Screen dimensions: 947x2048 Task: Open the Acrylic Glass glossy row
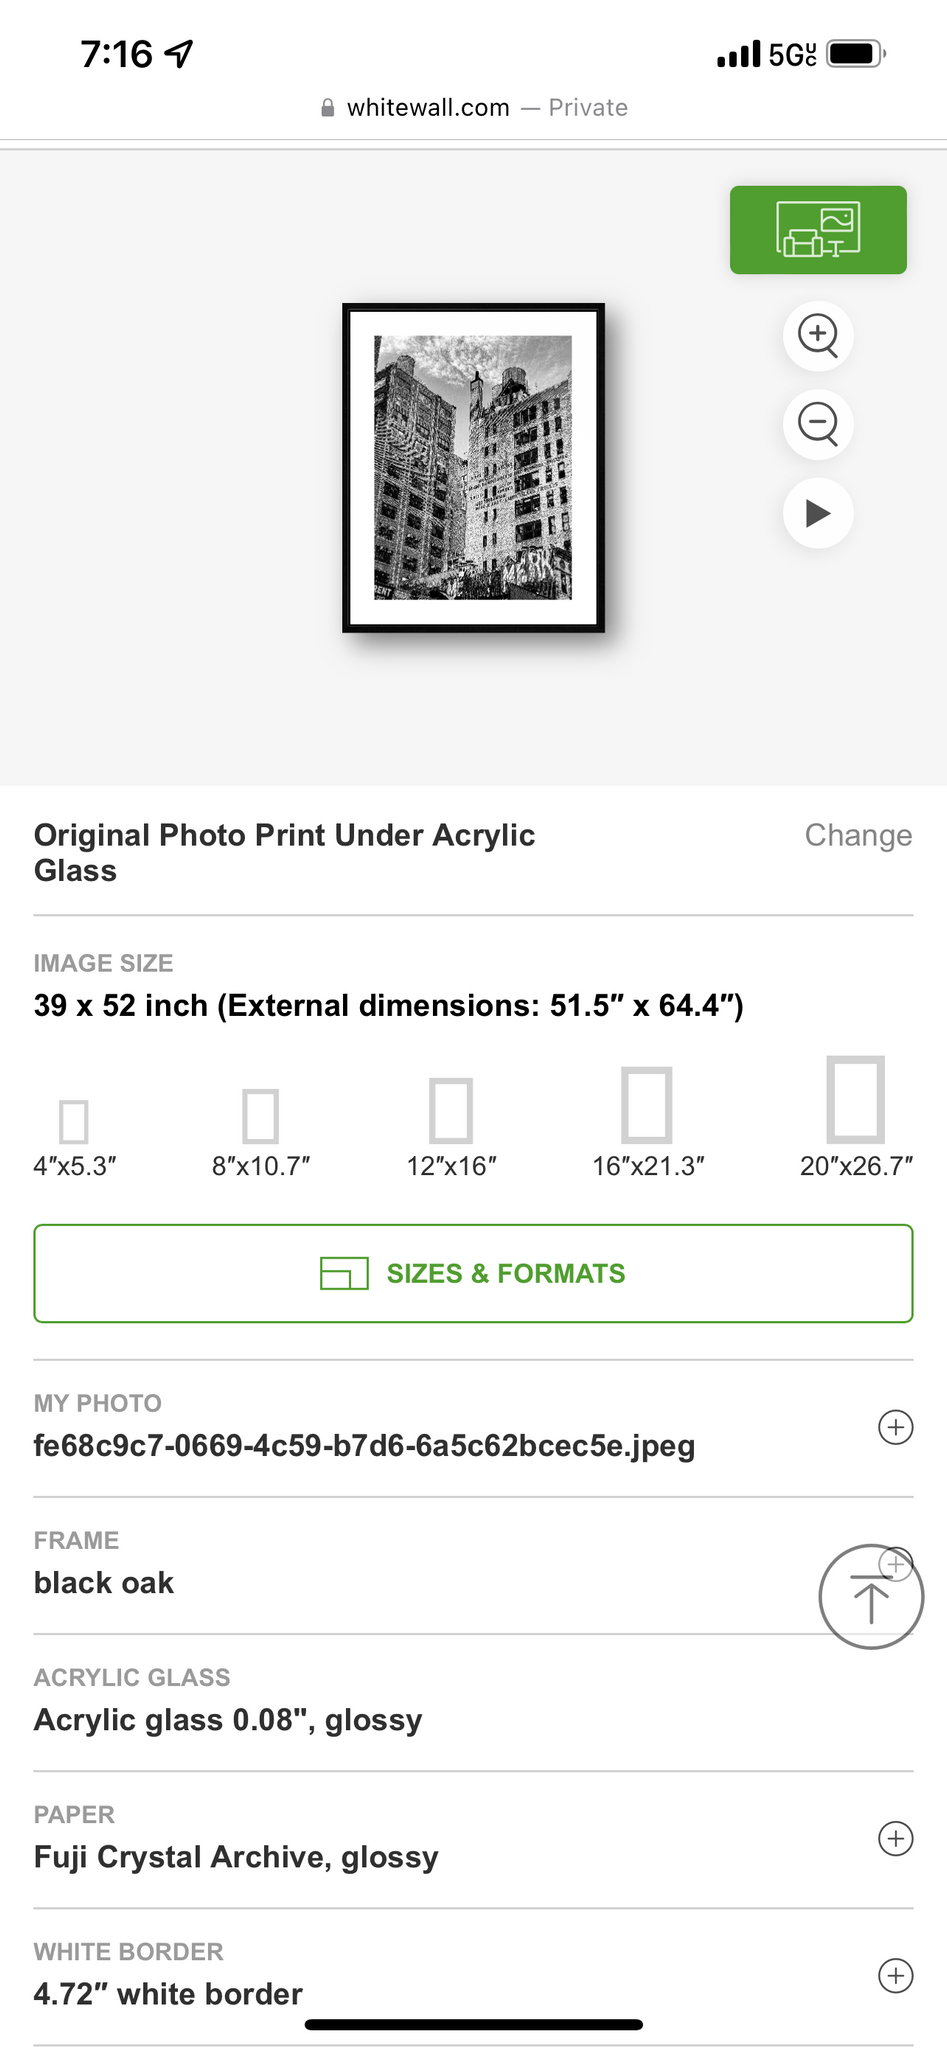coord(400,1702)
